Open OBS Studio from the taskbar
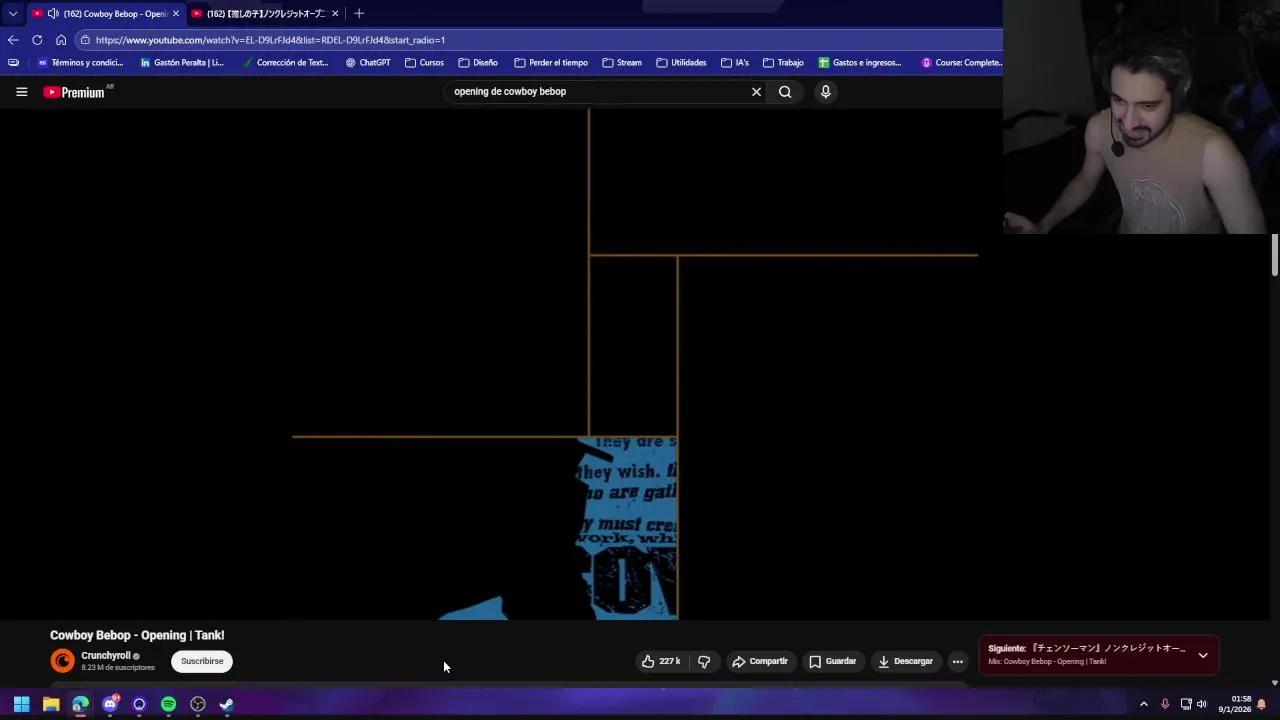This screenshot has height=720, width=1280. click(198, 704)
